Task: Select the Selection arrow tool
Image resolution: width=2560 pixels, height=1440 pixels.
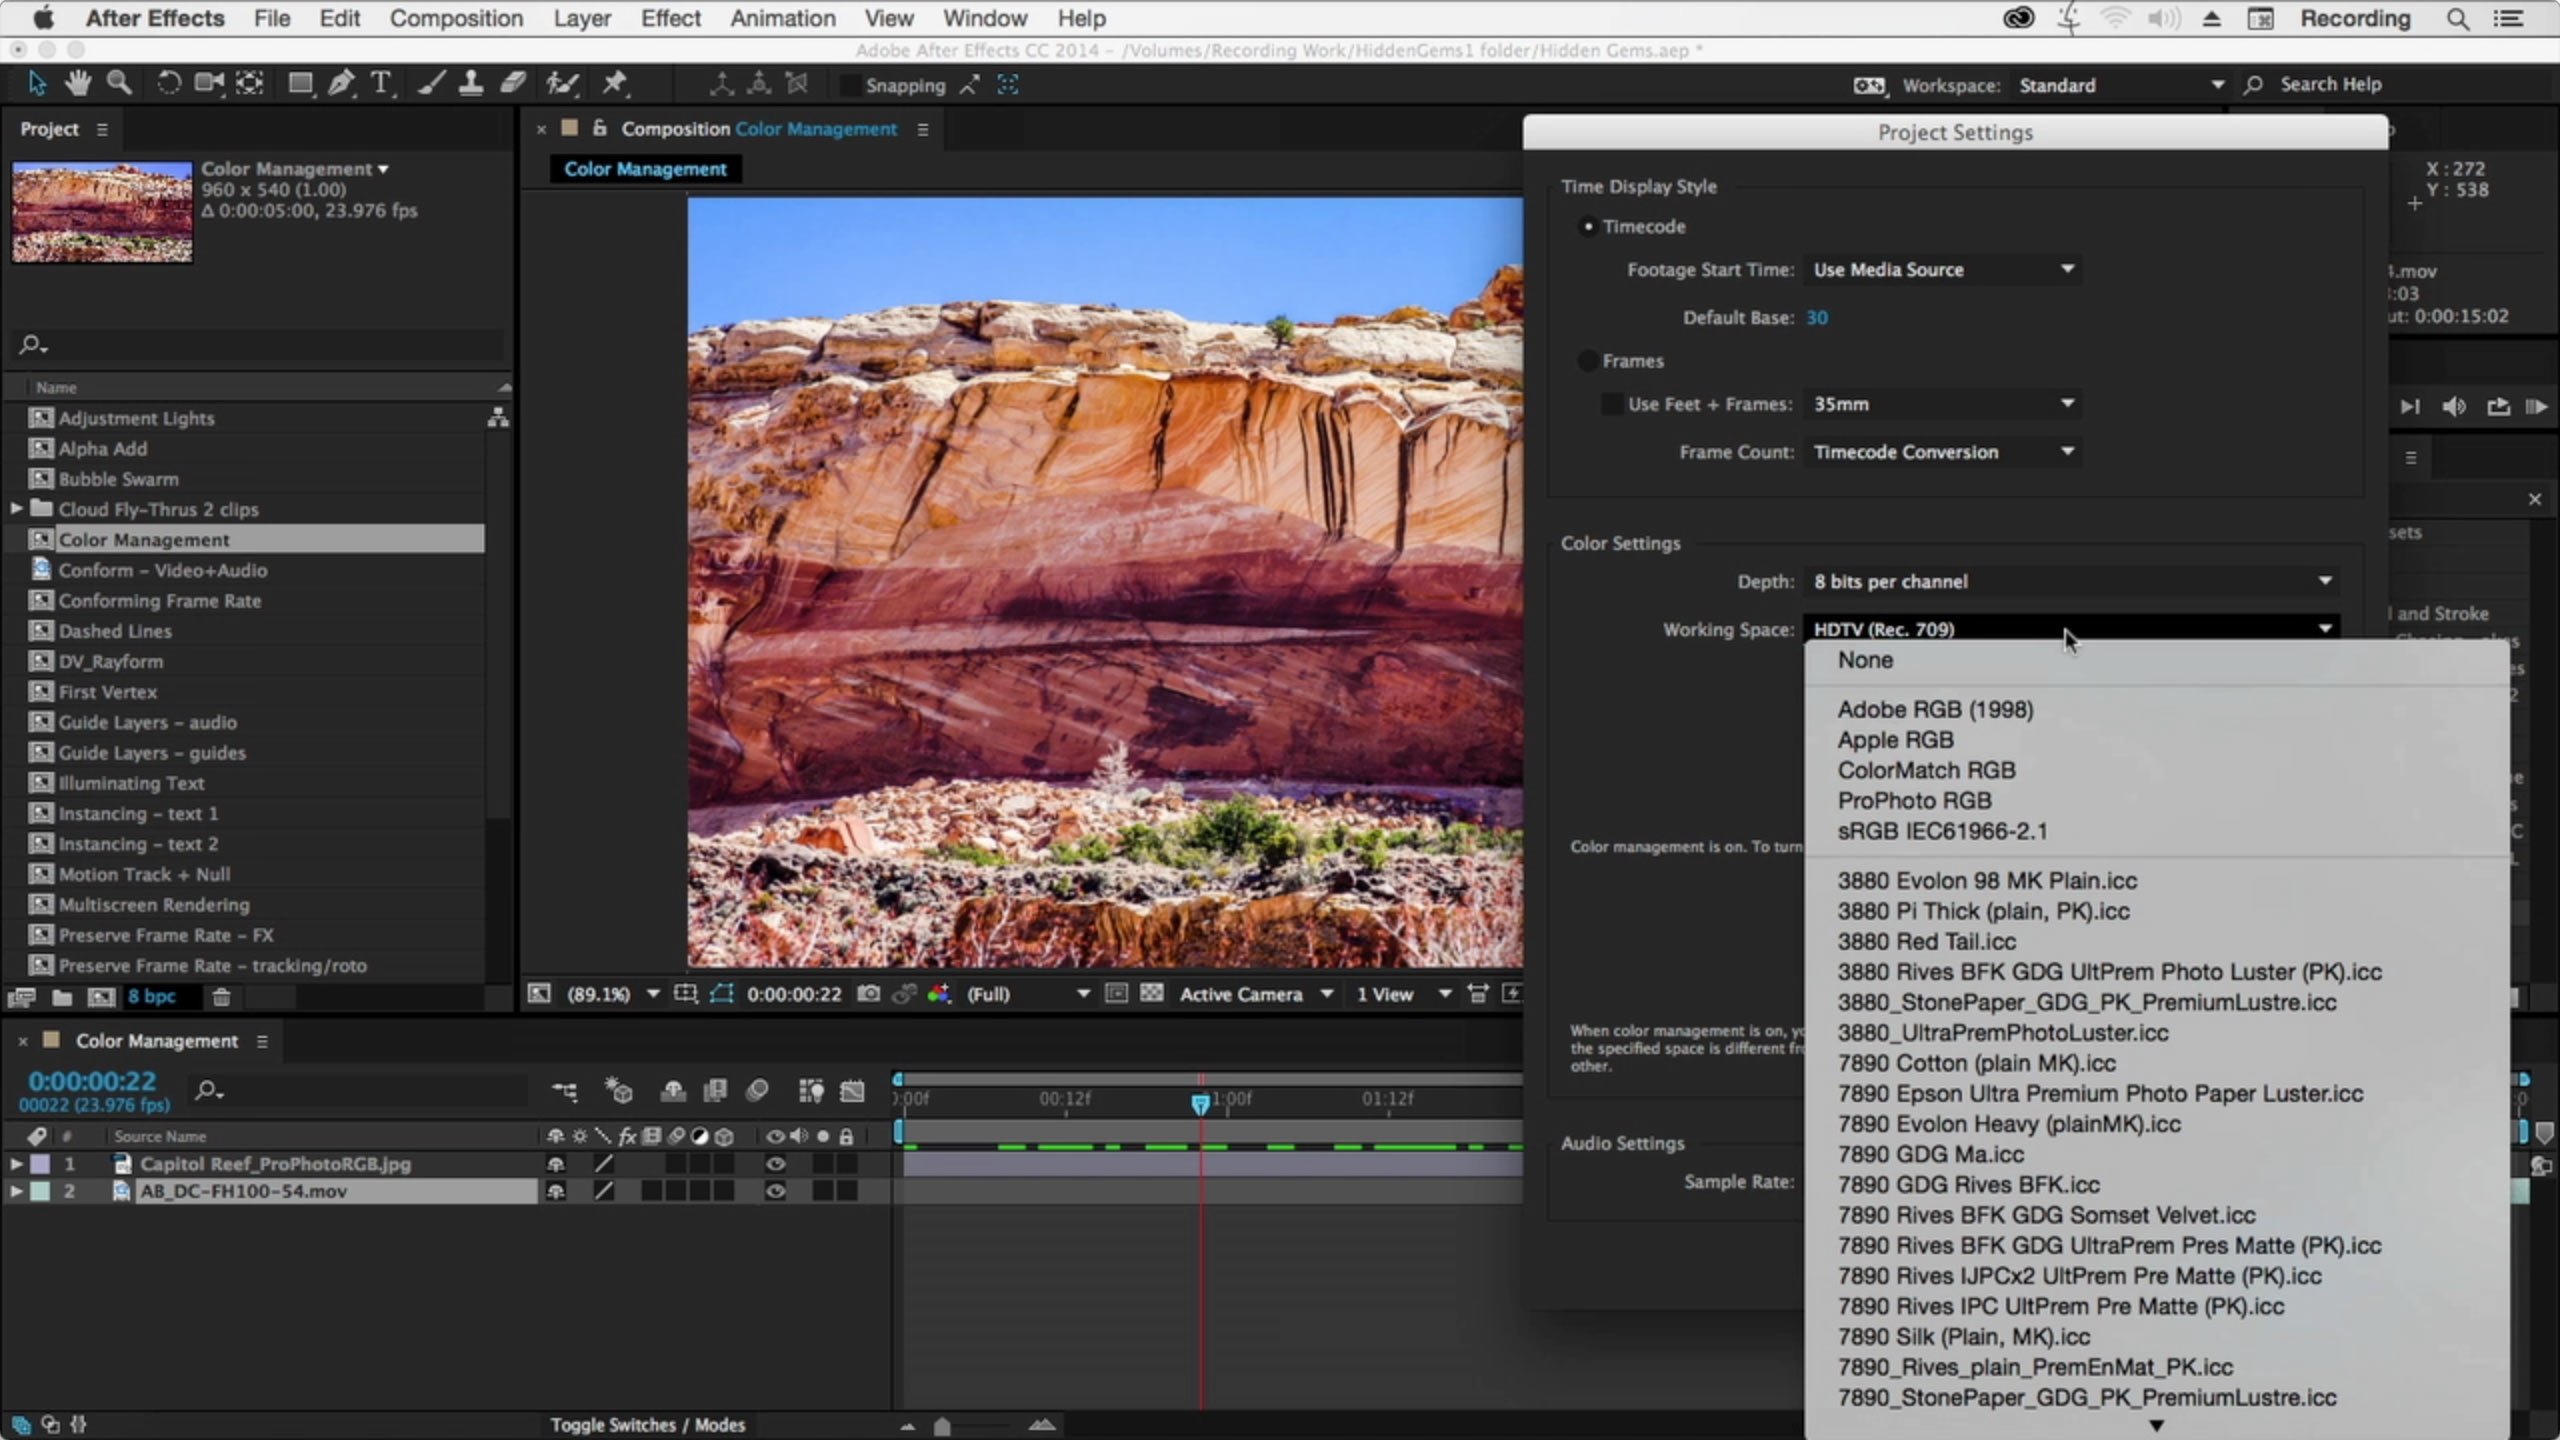Action: pos(37,84)
